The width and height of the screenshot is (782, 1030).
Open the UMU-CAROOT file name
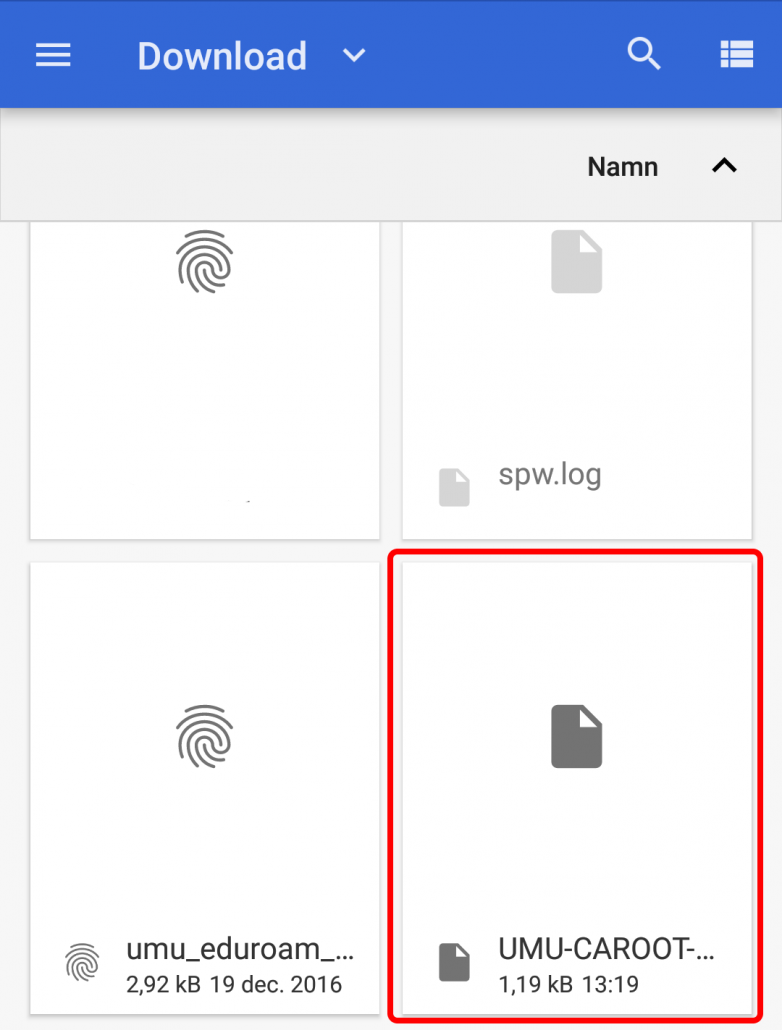tap(606, 949)
